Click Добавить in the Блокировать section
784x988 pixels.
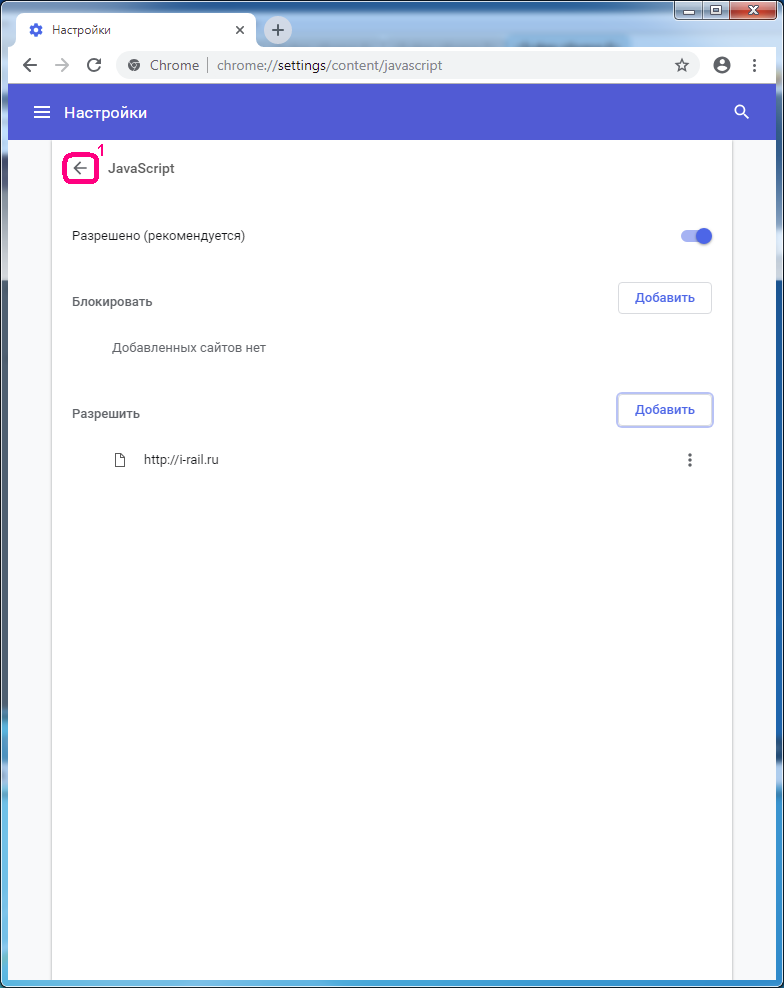pyautogui.click(x=664, y=298)
